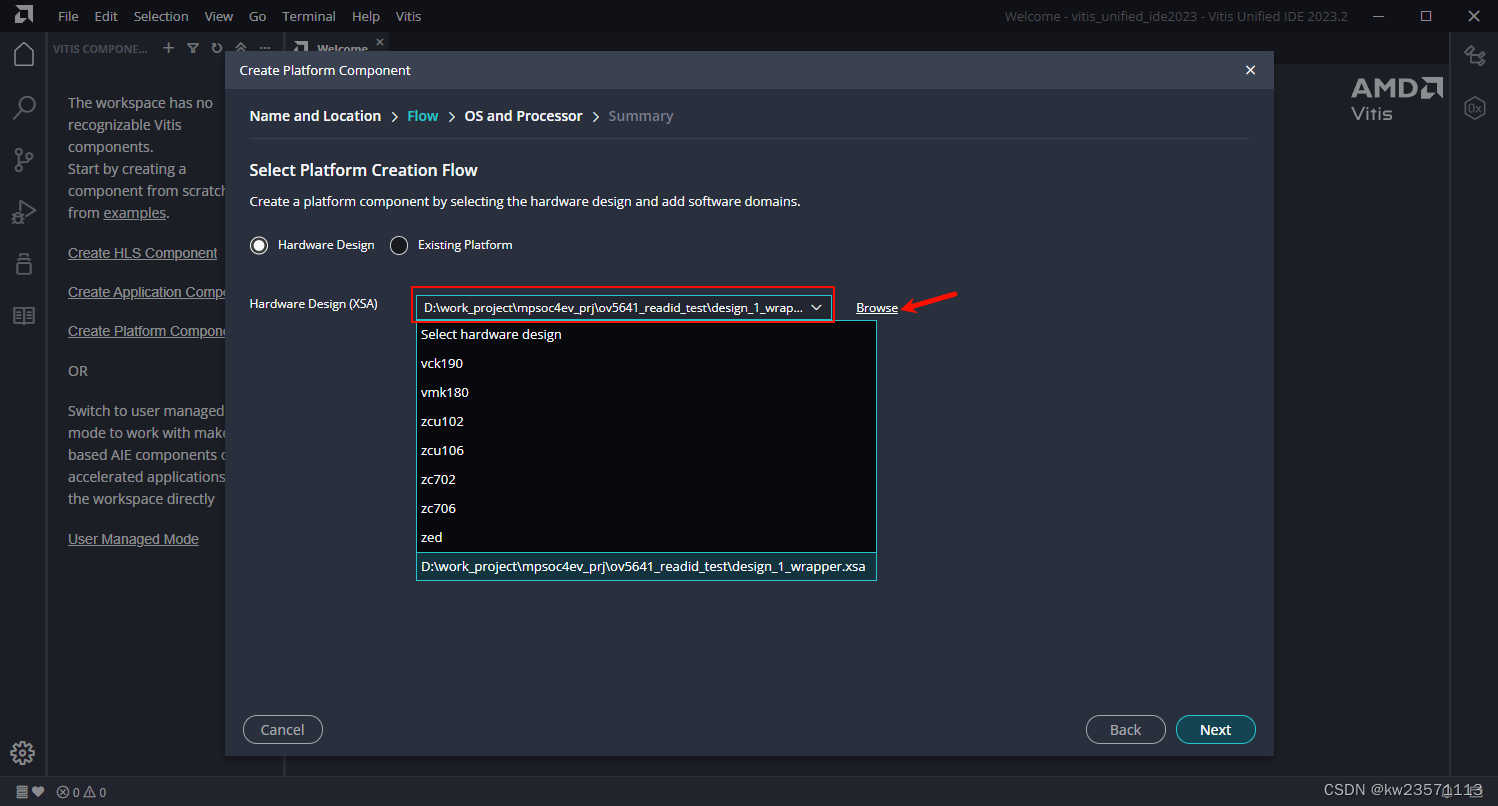Image resolution: width=1498 pixels, height=806 pixels.
Task: Collapse all in Vitis Components panel
Action: [x=240, y=48]
